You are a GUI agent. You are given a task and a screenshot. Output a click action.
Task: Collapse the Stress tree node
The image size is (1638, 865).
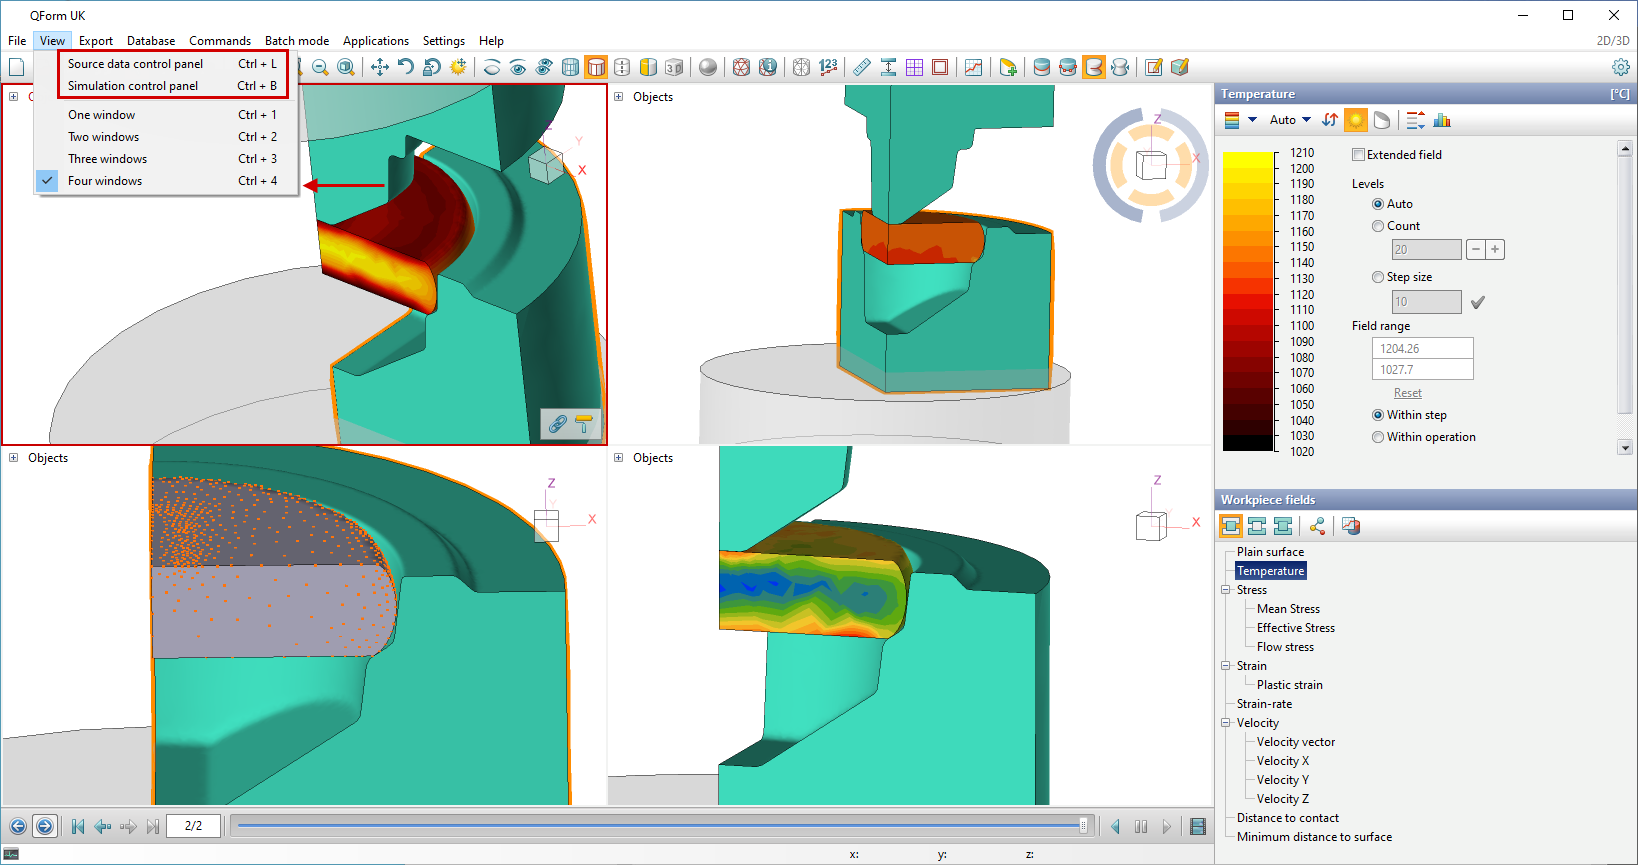pos(1225,590)
